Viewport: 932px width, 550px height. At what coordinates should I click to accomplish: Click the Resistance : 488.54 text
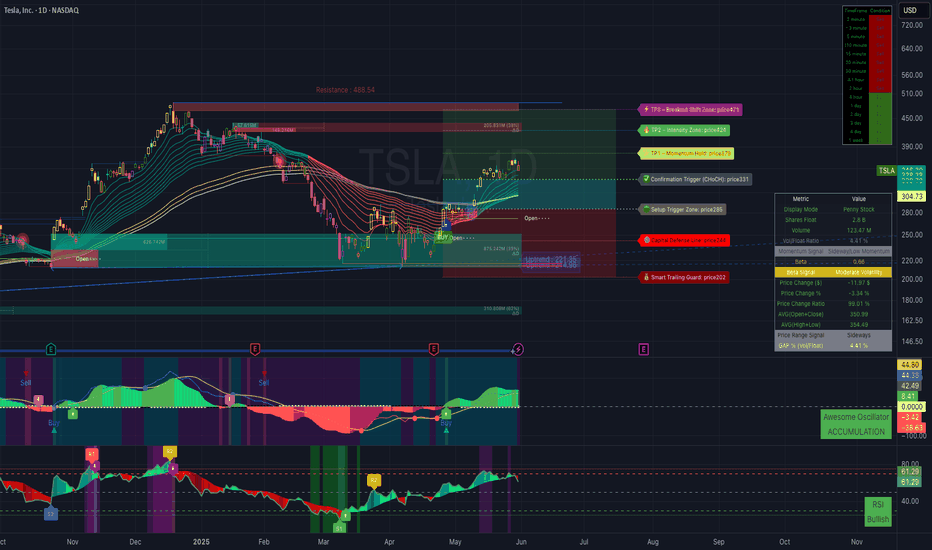(x=345, y=90)
